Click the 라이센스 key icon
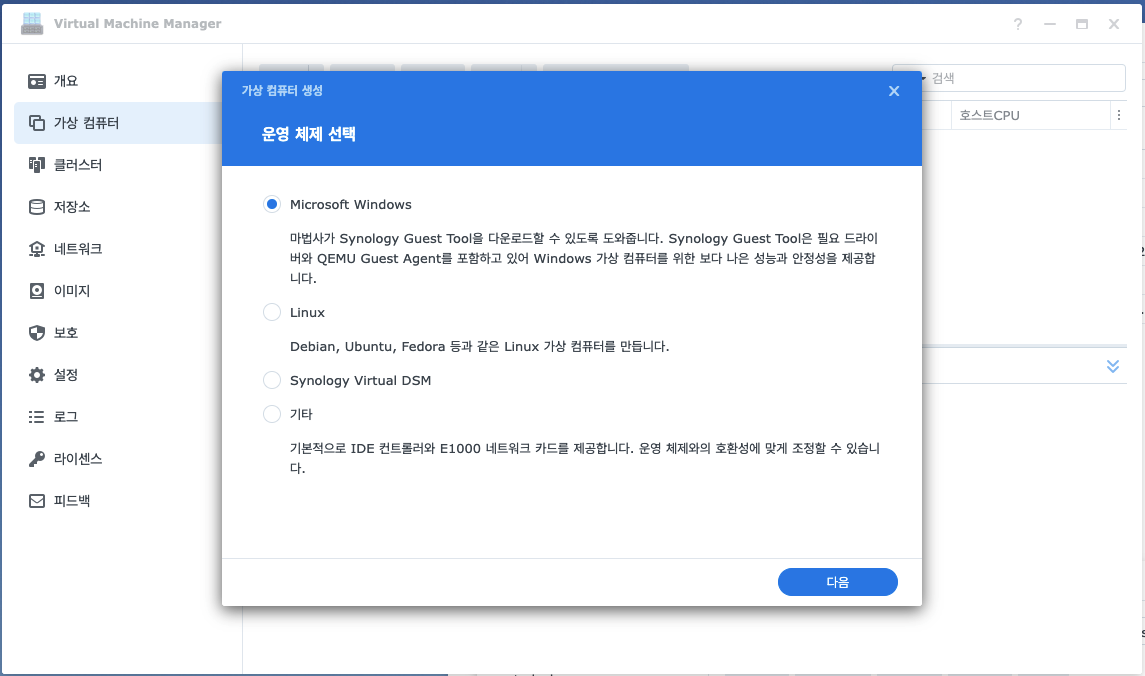 pos(37,458)
